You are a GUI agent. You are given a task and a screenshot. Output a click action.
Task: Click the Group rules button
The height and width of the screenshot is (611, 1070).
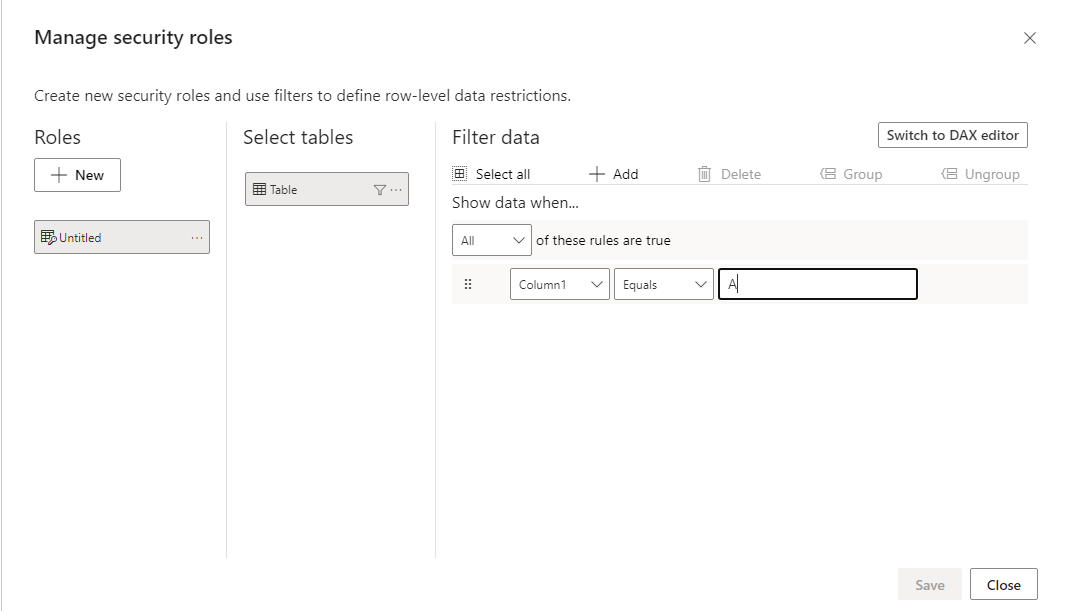coord(851,174)
